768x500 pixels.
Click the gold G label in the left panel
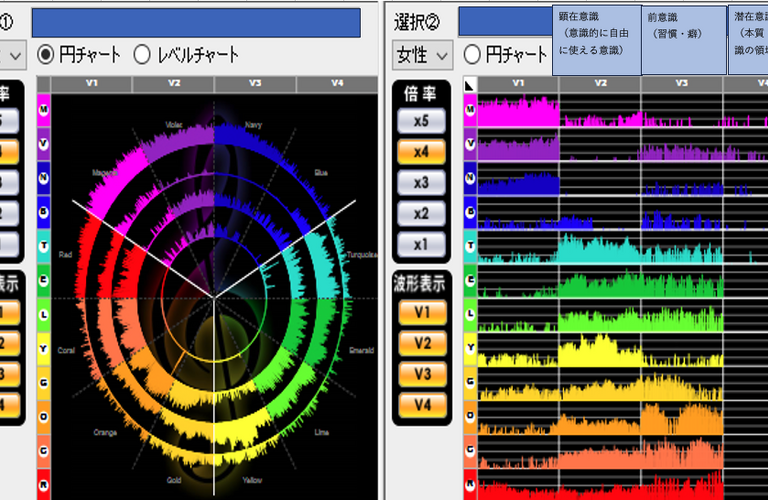44,382
